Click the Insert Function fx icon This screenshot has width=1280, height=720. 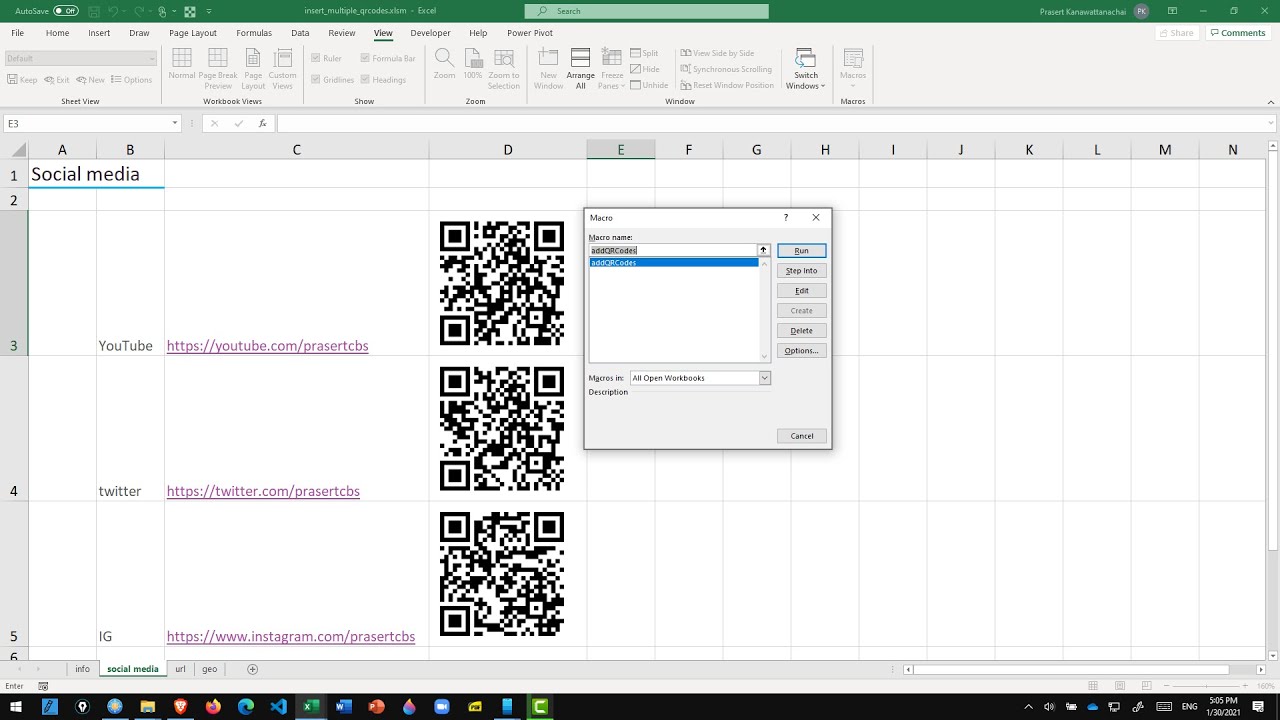click(263, 124)
